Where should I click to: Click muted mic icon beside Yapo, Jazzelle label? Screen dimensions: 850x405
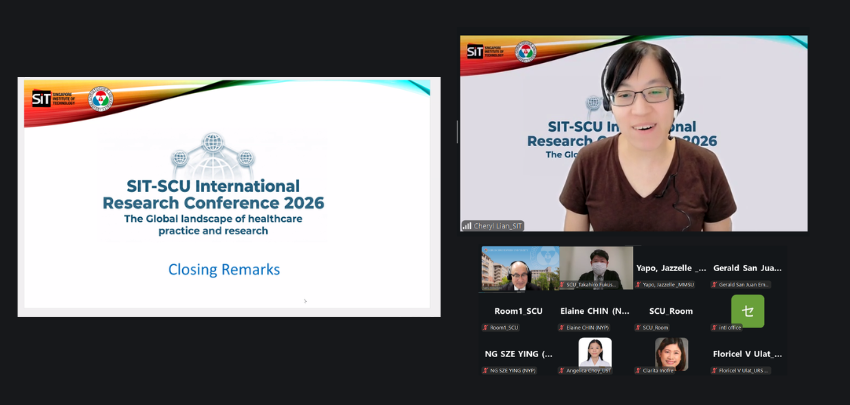[x=639, y=285]
